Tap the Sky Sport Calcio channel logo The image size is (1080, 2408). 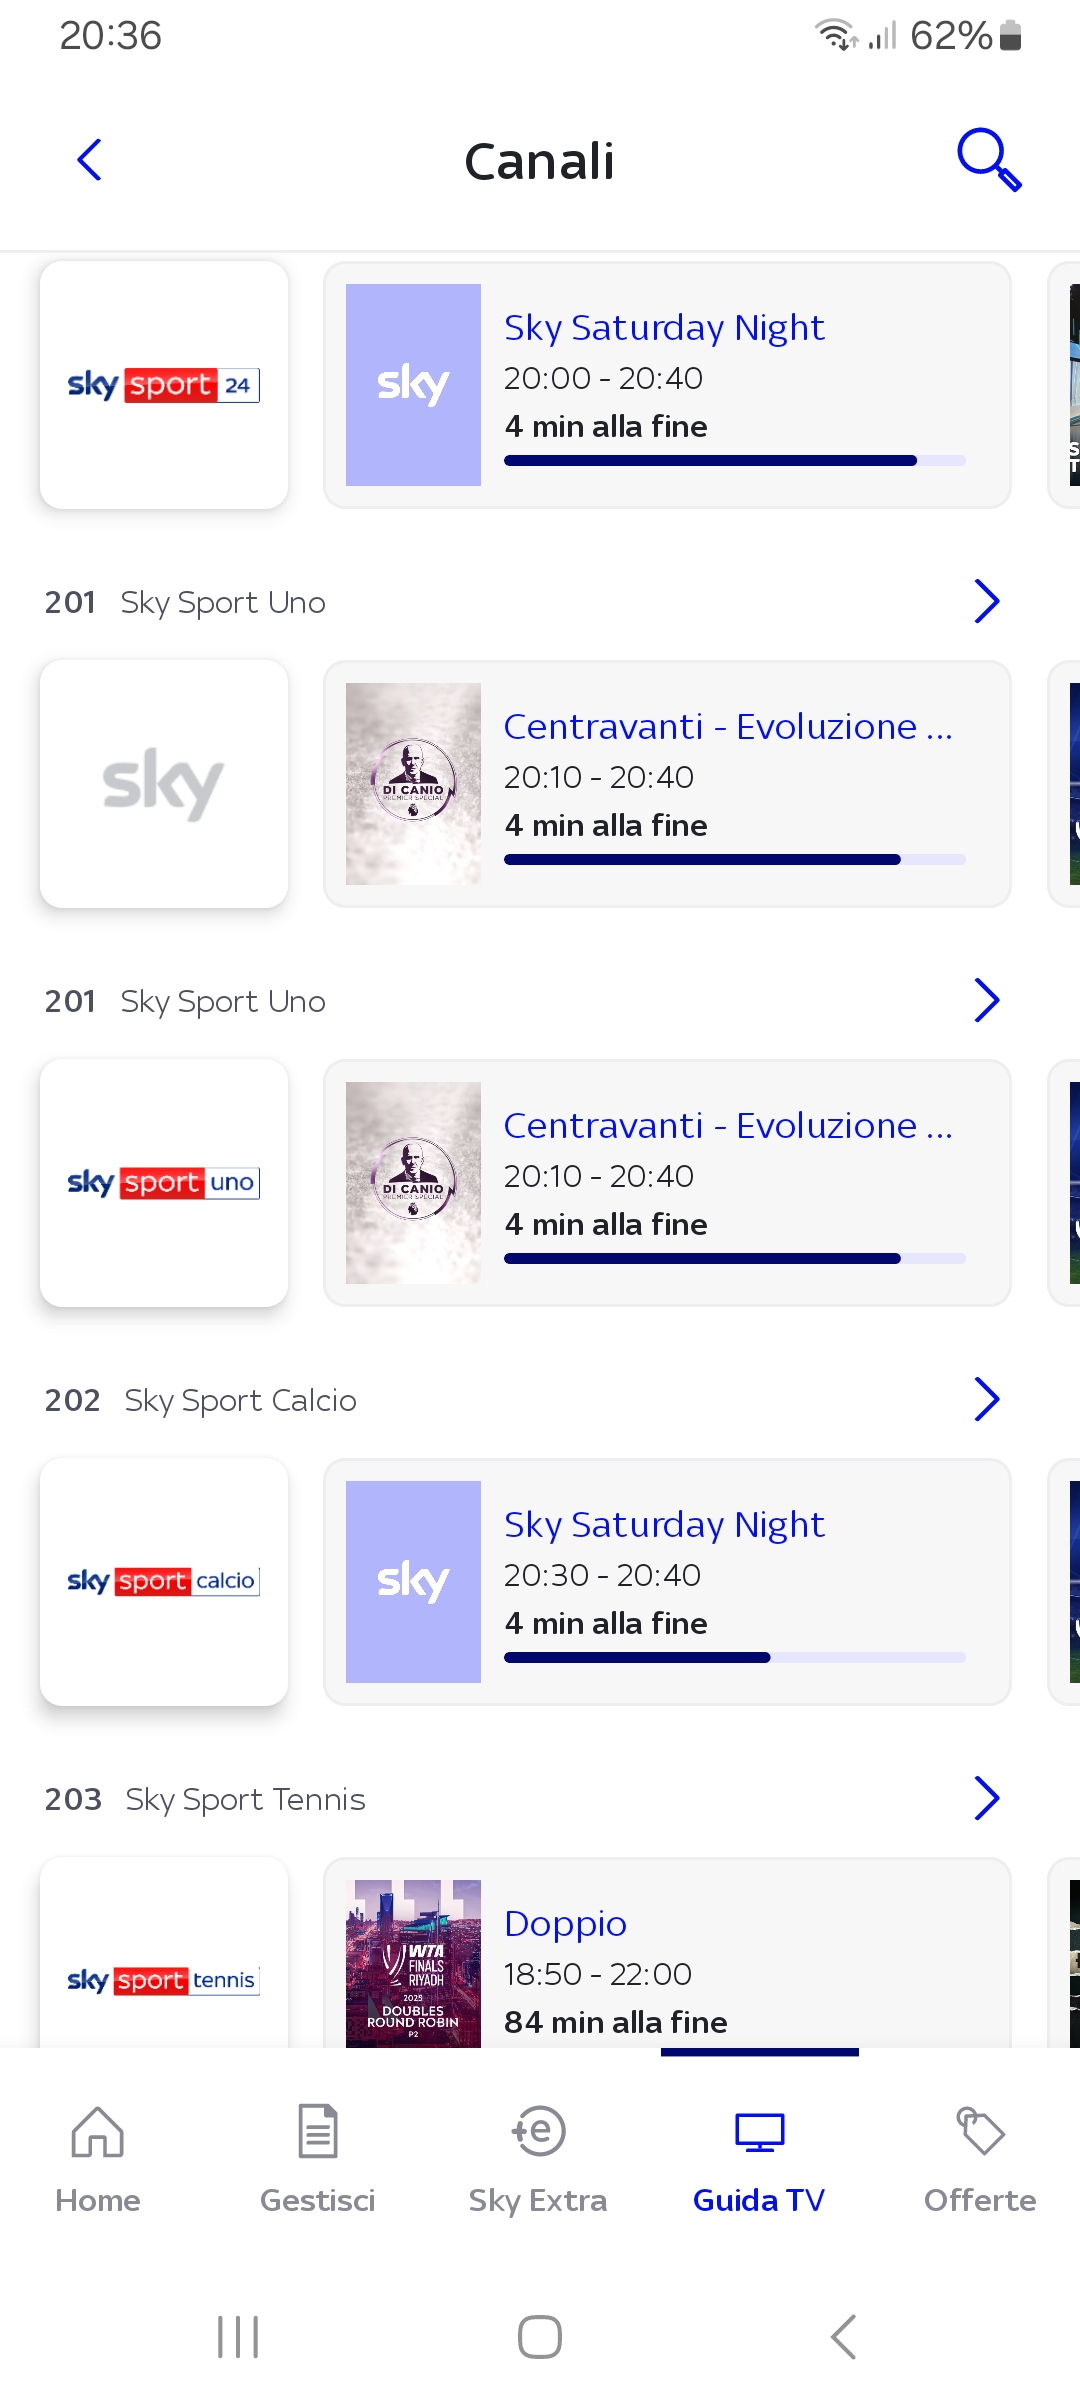[164, 1581]
